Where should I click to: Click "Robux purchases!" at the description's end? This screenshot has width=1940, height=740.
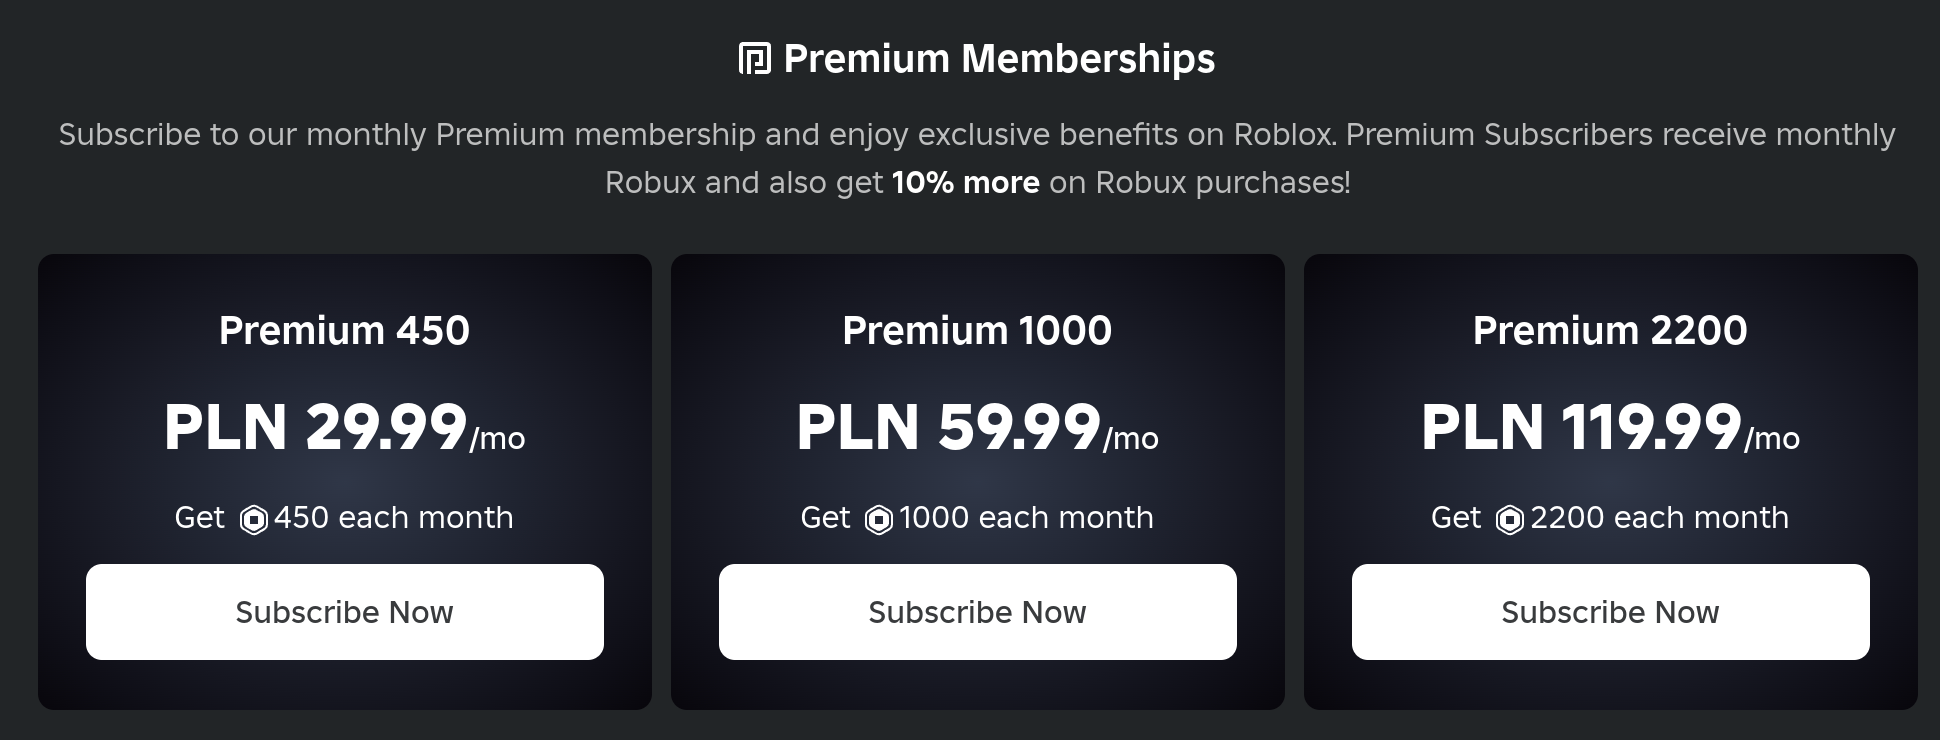click(1222, 183)
